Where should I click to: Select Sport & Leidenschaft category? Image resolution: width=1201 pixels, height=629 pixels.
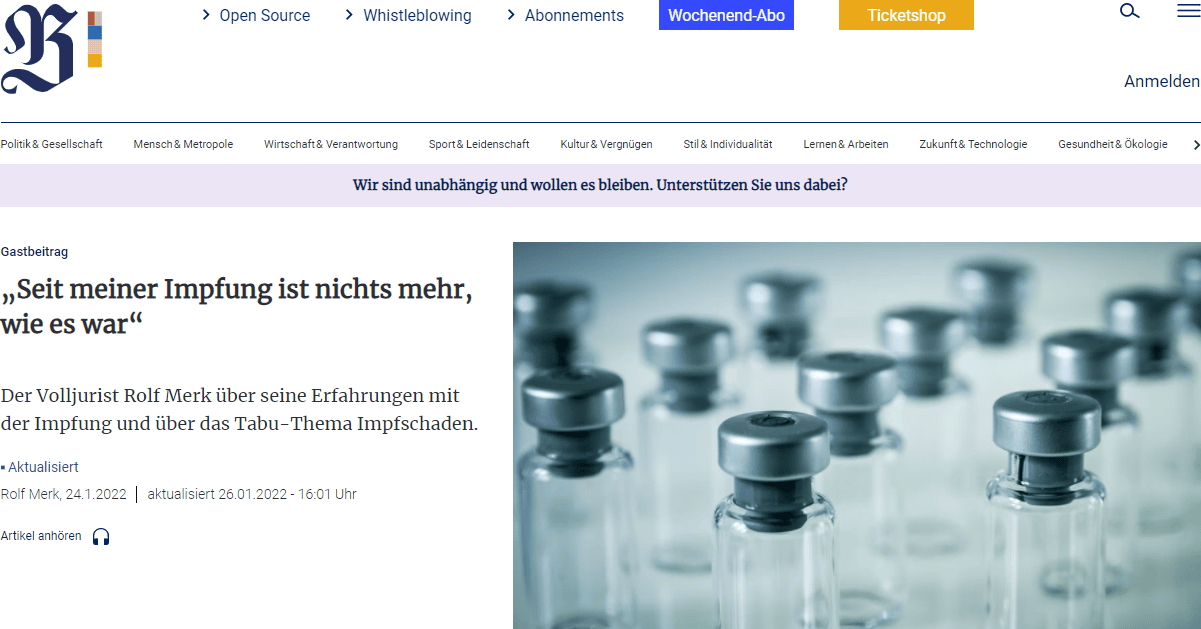point(479,144)
